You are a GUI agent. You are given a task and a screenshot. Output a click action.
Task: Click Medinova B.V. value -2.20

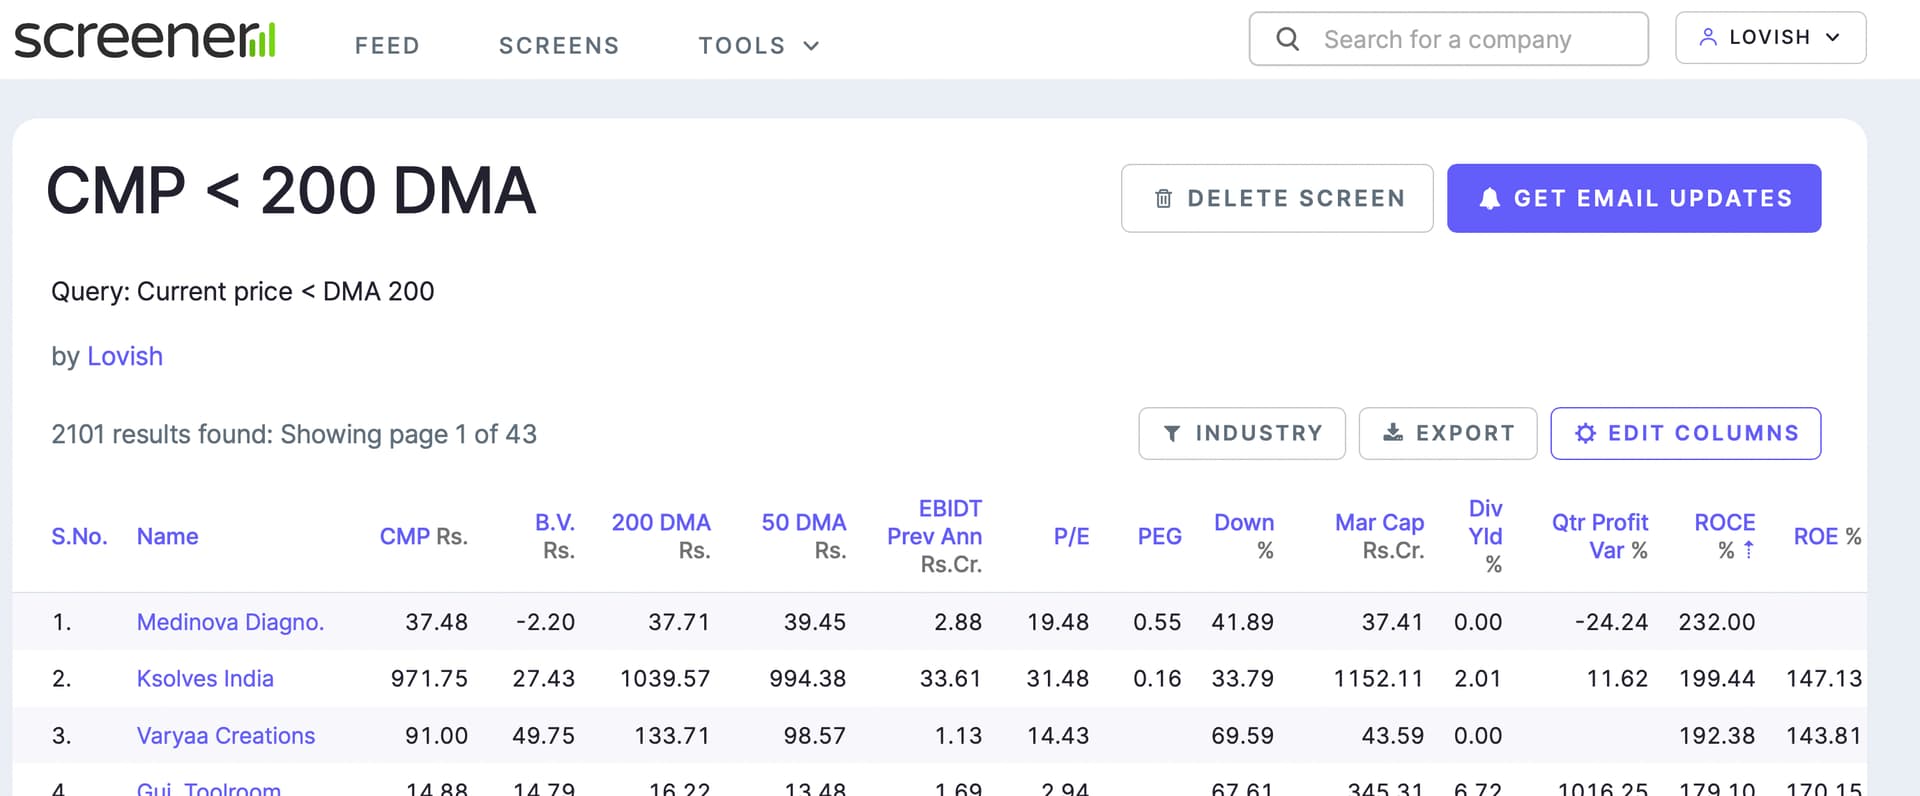pos(545,622)
